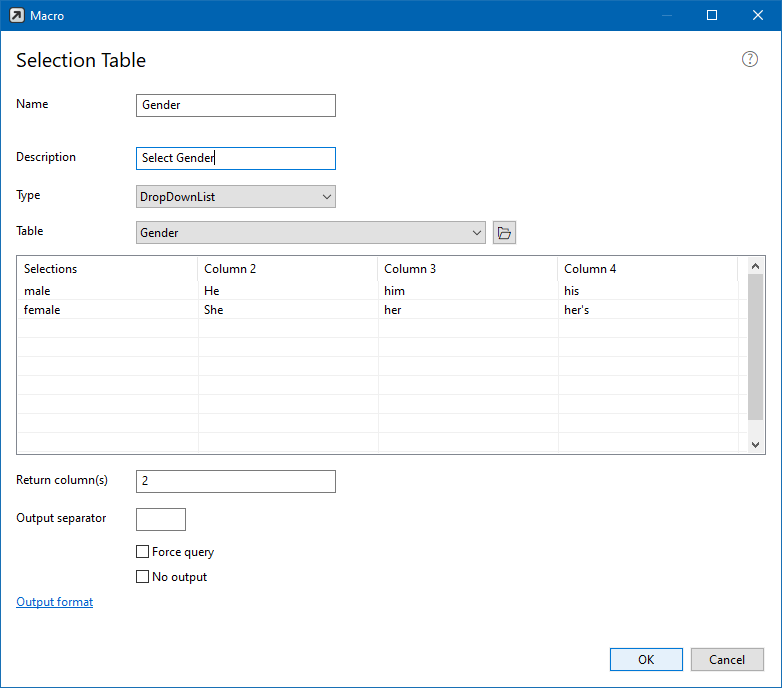
Task: Click the Macro app icon in title bar
Action: [16, 15]
